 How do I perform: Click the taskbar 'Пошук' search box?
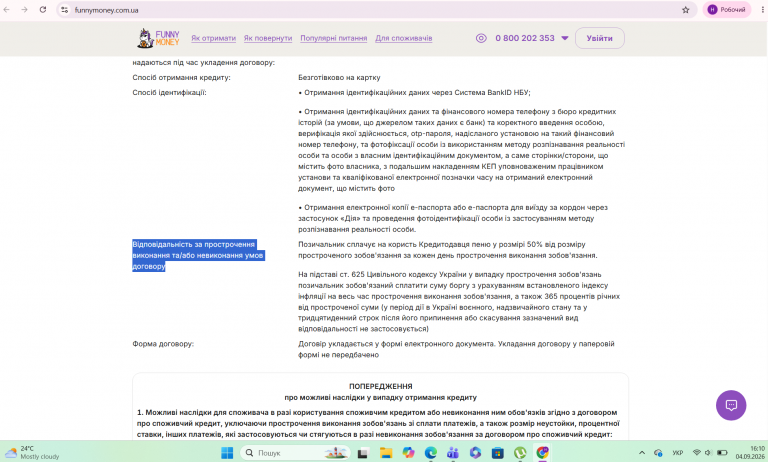(295, 453)
